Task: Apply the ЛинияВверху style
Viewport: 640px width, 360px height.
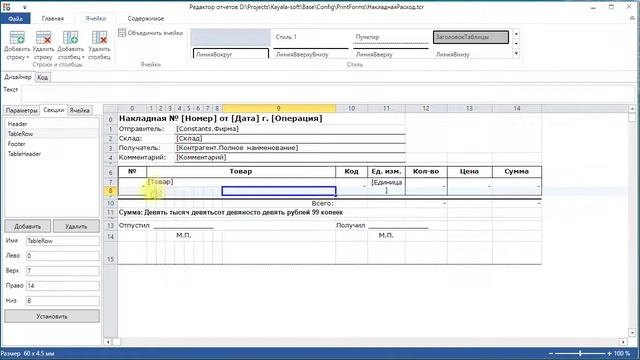Action: [x=391, y=53]
